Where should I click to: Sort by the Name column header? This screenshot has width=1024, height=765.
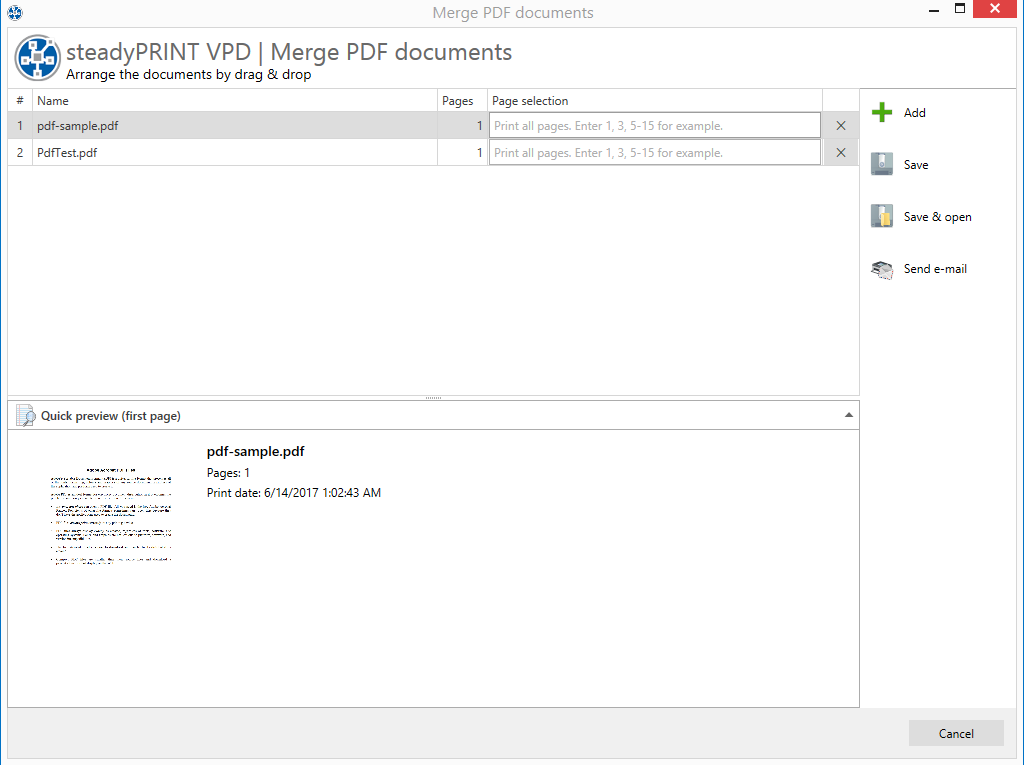click(235, 101)
